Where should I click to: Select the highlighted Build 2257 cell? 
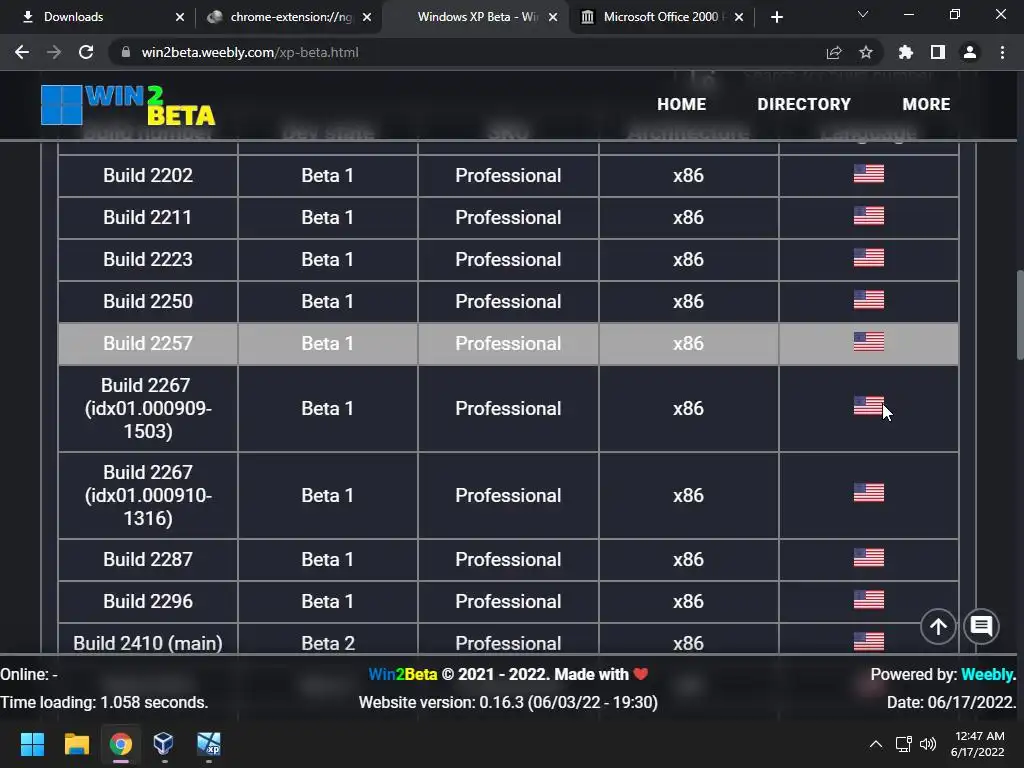coord(148,344)
